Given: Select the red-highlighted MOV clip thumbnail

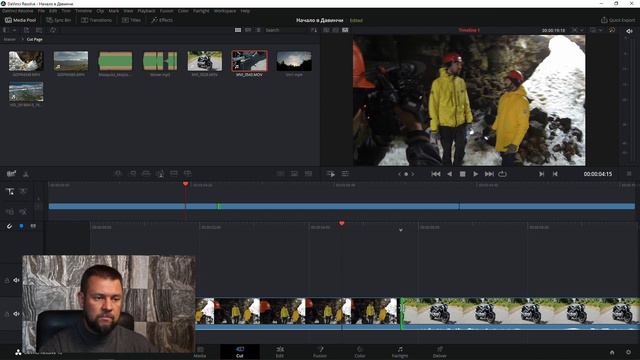Looking at the screenshot, I should point(249,61).
